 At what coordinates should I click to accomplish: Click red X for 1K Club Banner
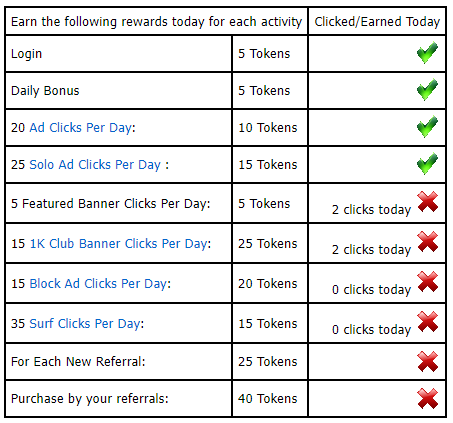coord(428,242)
